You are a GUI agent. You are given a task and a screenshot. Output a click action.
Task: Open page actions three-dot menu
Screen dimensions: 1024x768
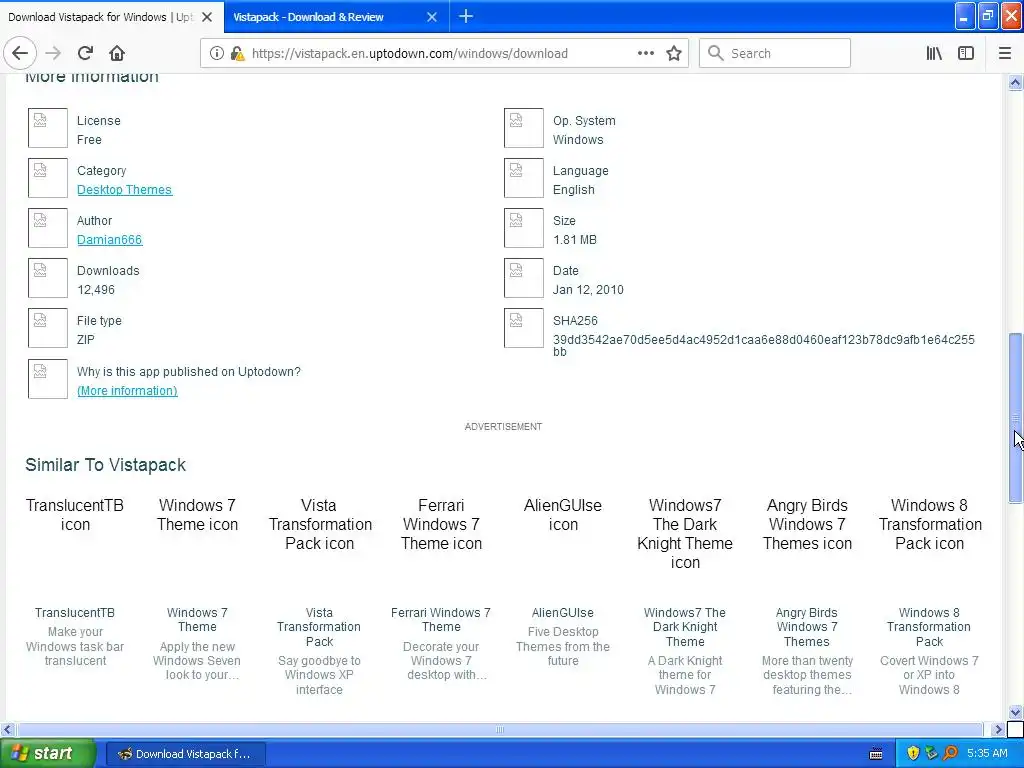coord(645,53)
